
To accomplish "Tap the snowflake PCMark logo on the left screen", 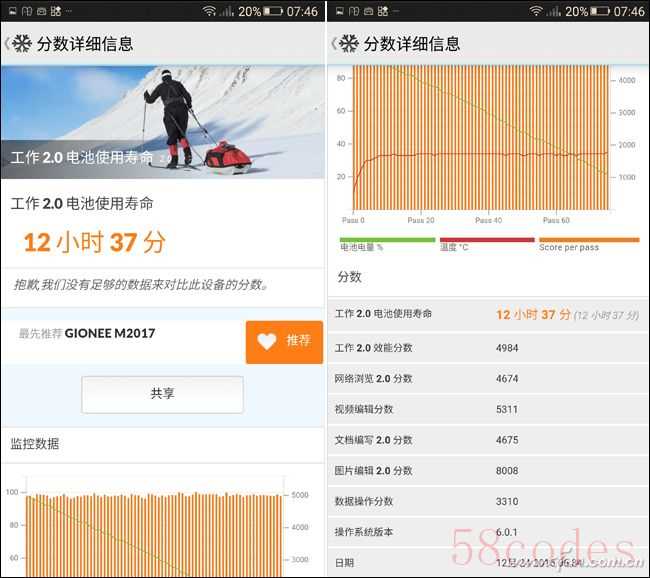I will click(22, 43).
